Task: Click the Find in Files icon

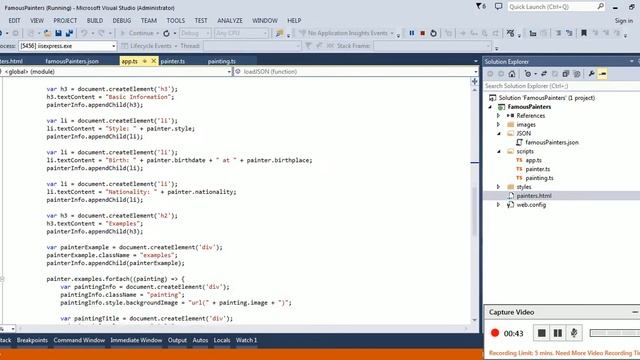Action: tap(280, 33)
